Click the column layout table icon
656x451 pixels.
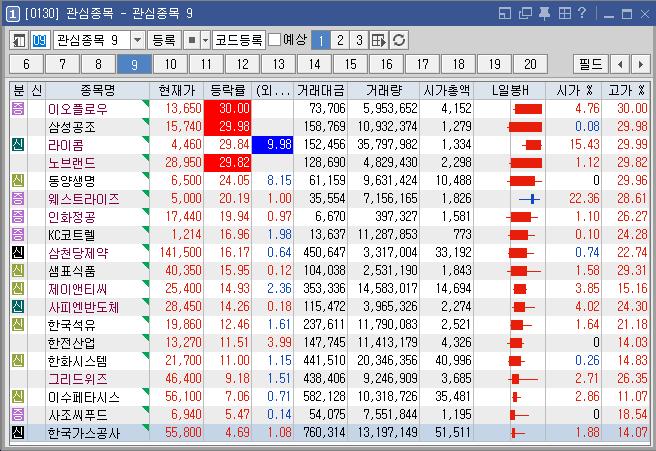[x=379, y=41]
